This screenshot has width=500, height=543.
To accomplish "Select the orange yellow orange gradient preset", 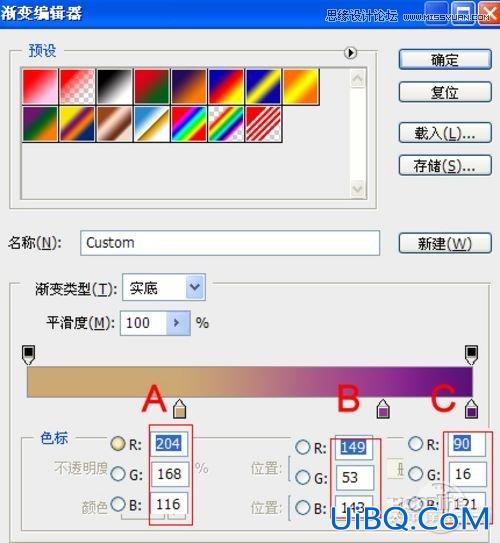I will (301, 87).
